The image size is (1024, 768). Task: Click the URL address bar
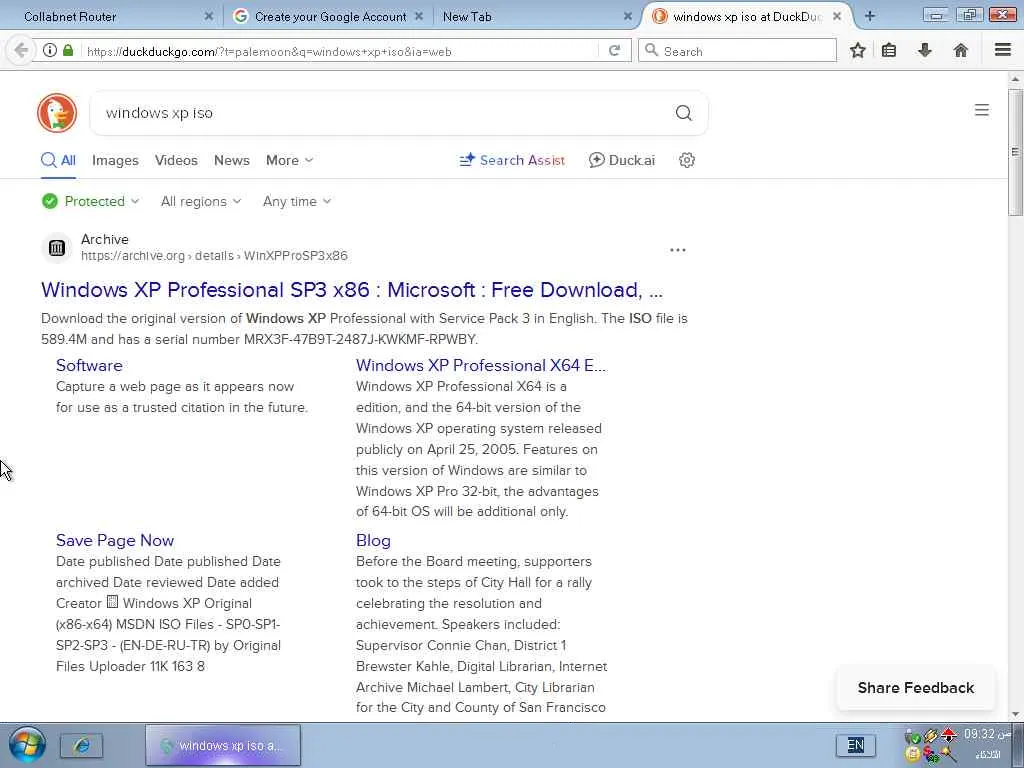point(340,51)
